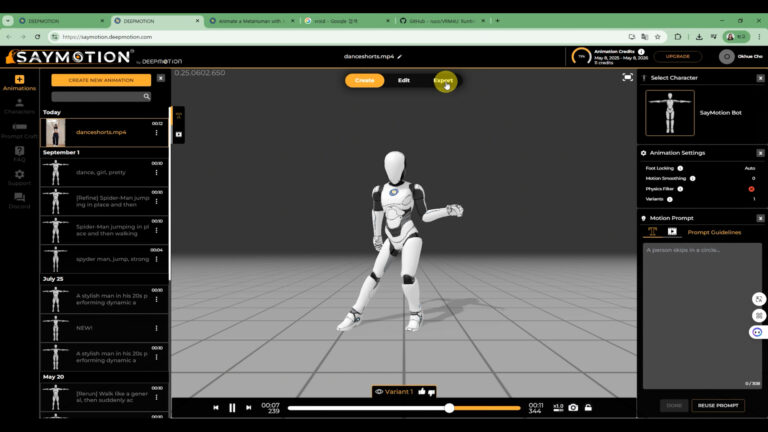Click the motion prompt text area
This screenshot has width=768, height=432.
(701, 310)
